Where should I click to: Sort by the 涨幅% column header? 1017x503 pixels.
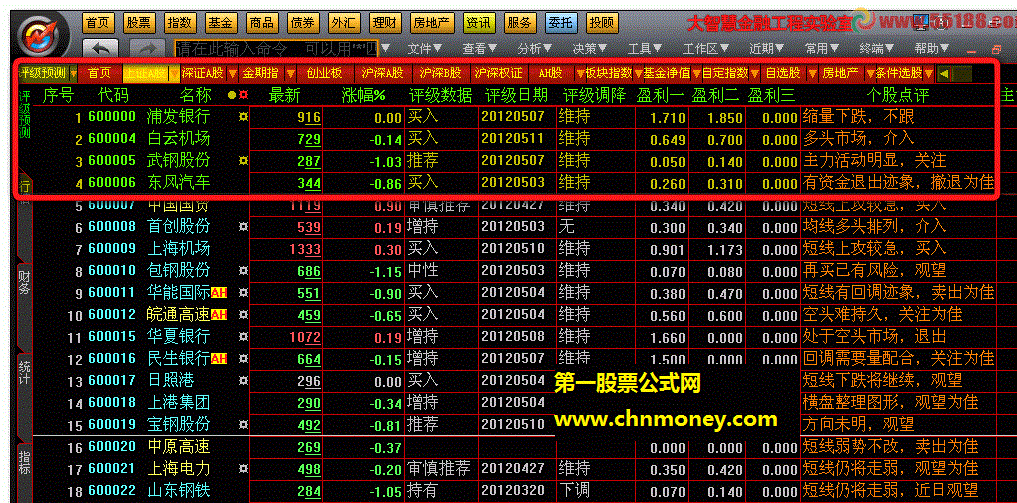pos(364,95)
